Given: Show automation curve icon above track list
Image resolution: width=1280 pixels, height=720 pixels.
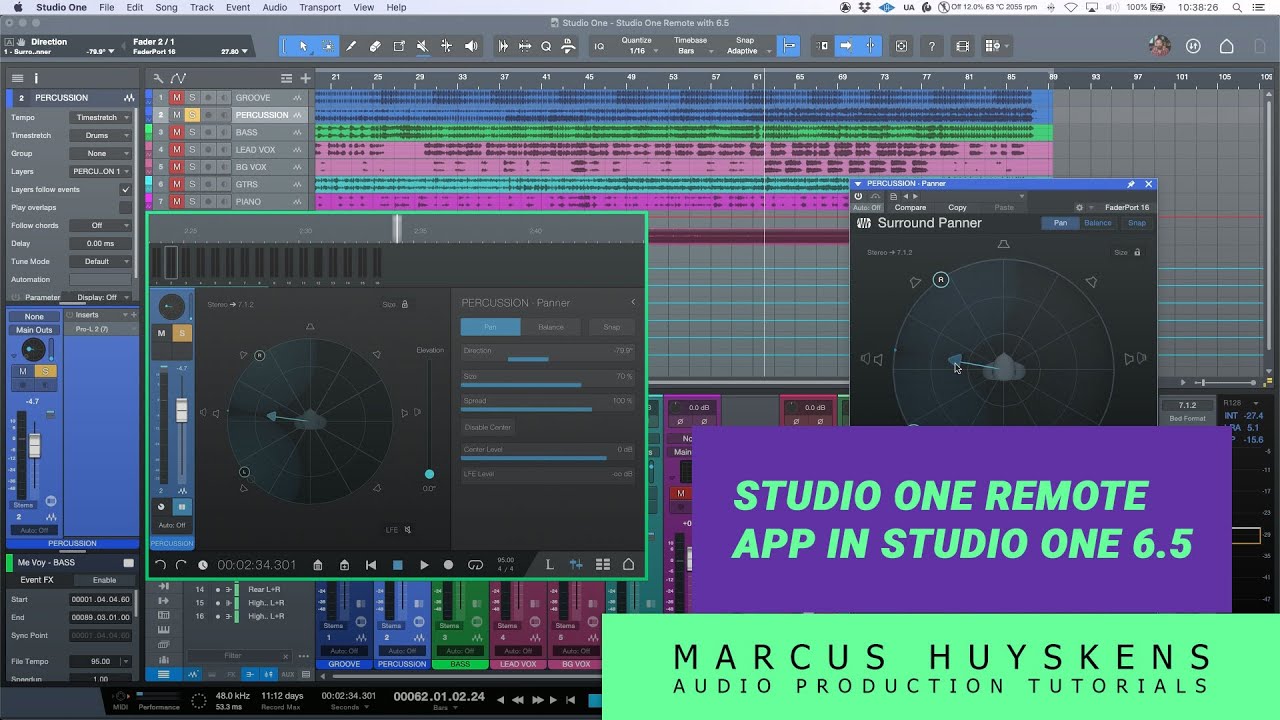Looking at the screenshot, I should point(178,78).
